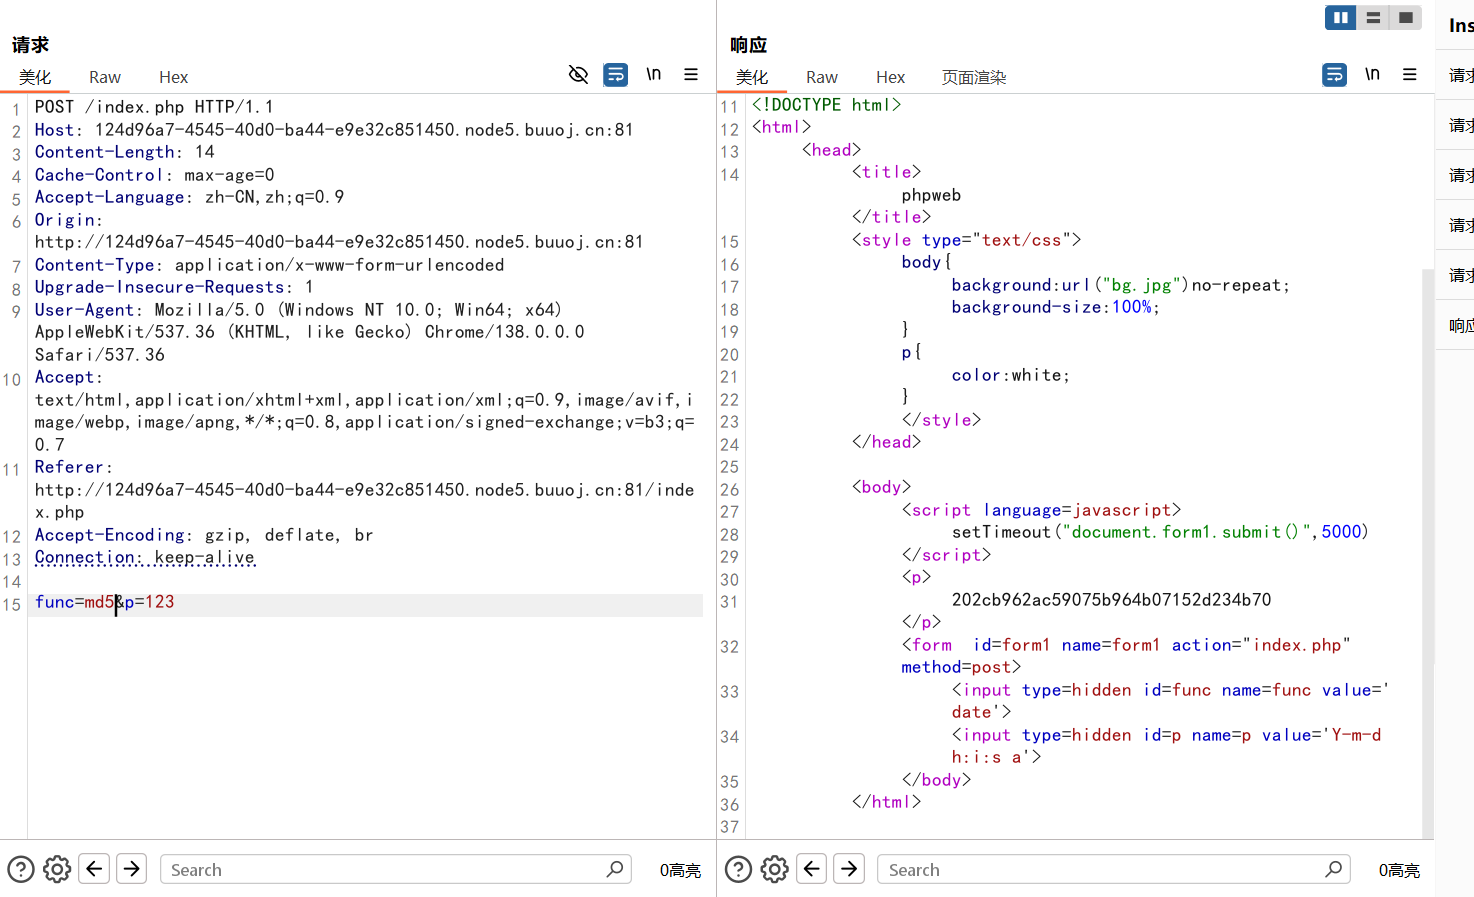The height and width of the screenshot is (897, 1474).
Task: Select combined tabbed layout icon
Action: pyautogui.click(x=1405, y=18)
